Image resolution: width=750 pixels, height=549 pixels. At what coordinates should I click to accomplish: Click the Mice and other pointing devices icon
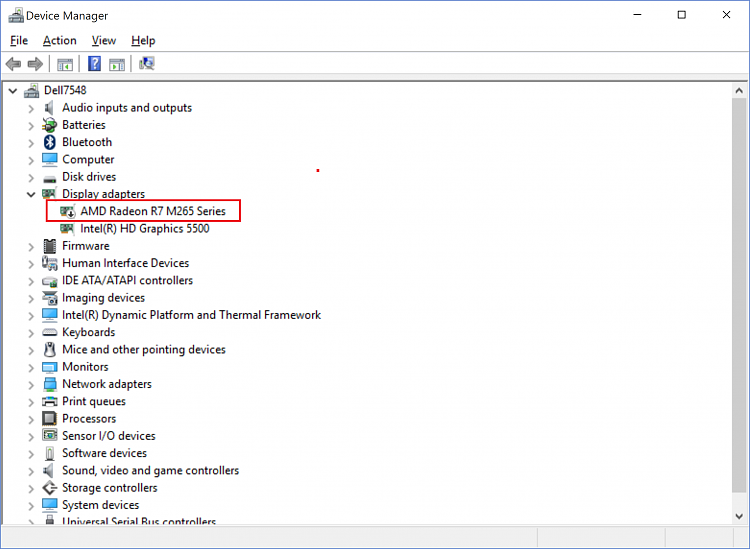[49, 350]
